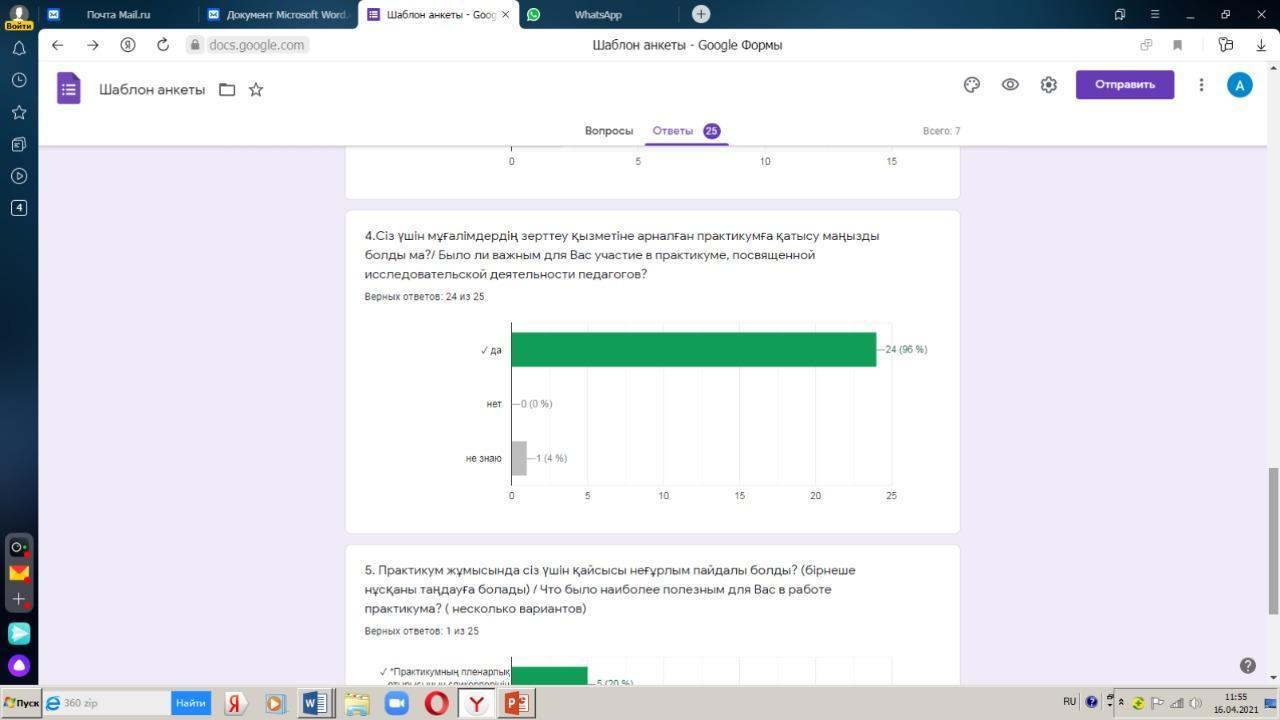This screenshot has height=720, width=1280.
Task: Click Верных ответов: 24 из 25 text
Action: click(x=425, y=297)
